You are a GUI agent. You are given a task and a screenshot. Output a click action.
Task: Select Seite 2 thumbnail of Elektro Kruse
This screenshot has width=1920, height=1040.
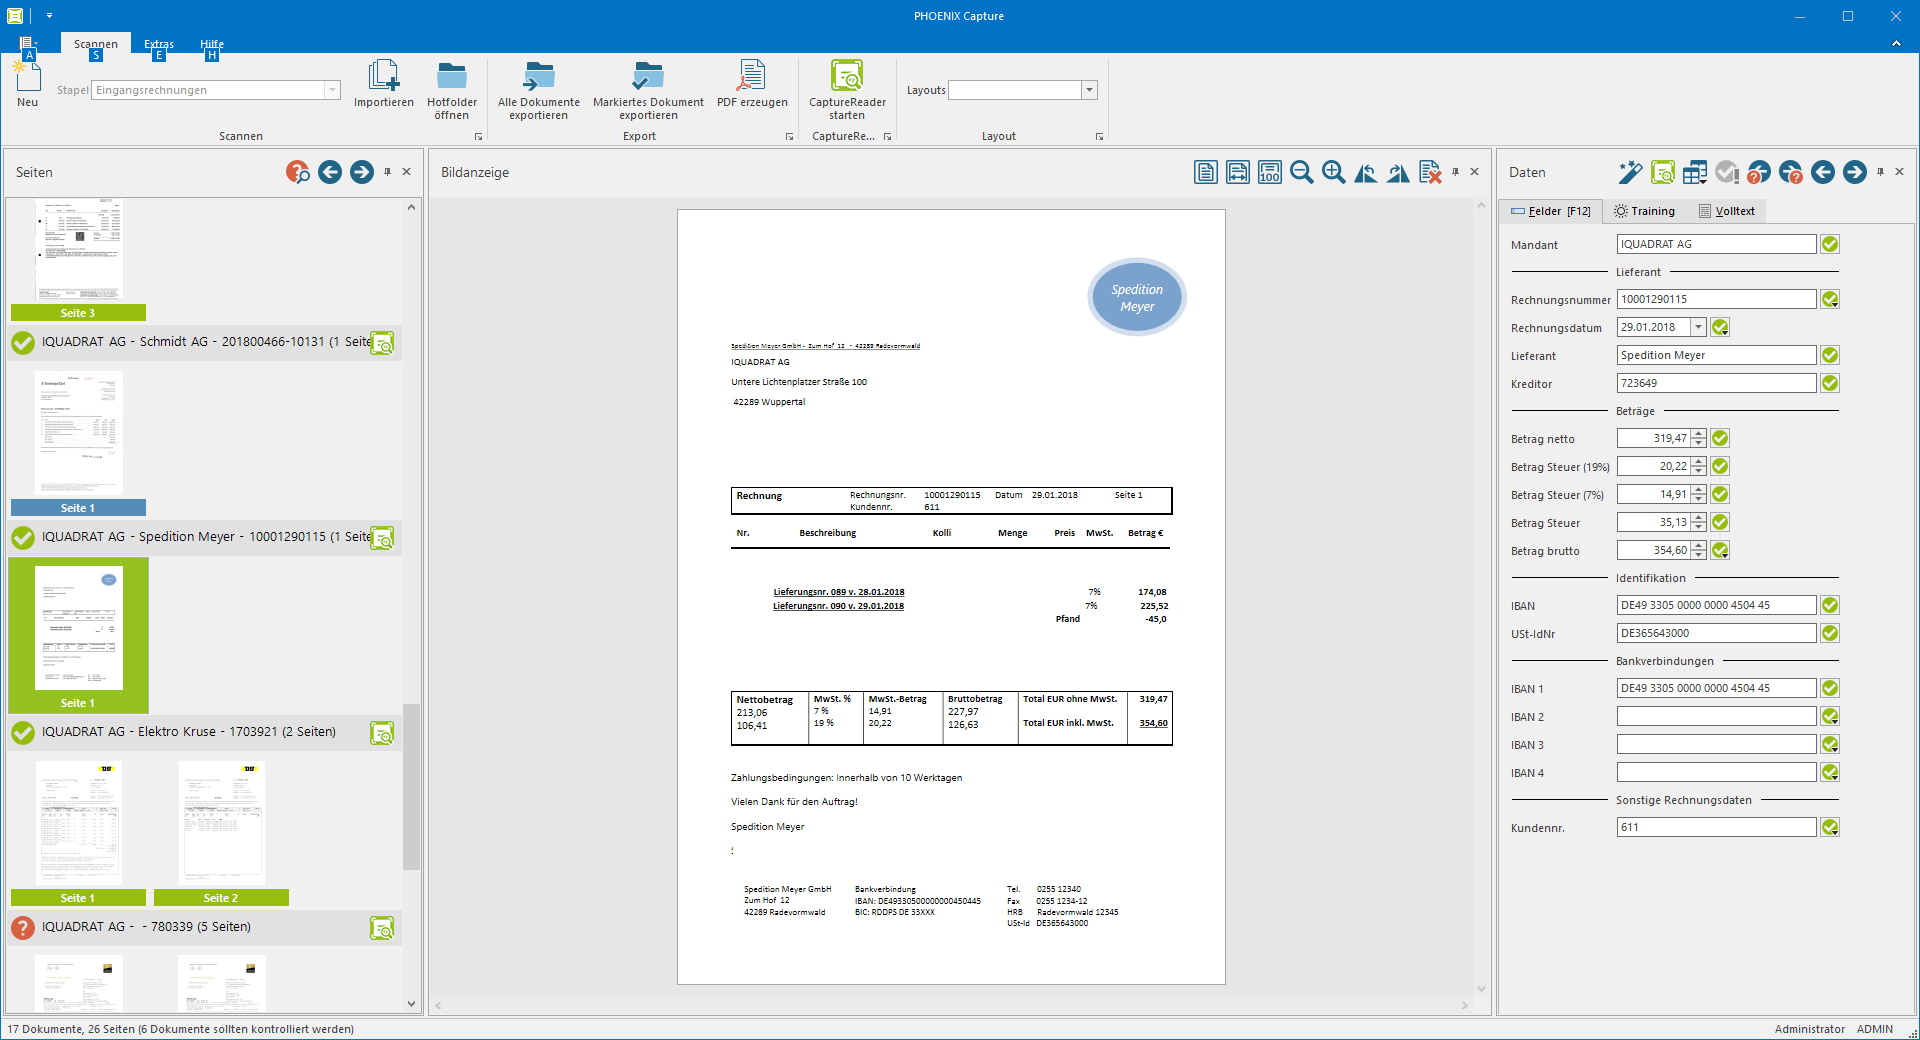pos(221,833)
